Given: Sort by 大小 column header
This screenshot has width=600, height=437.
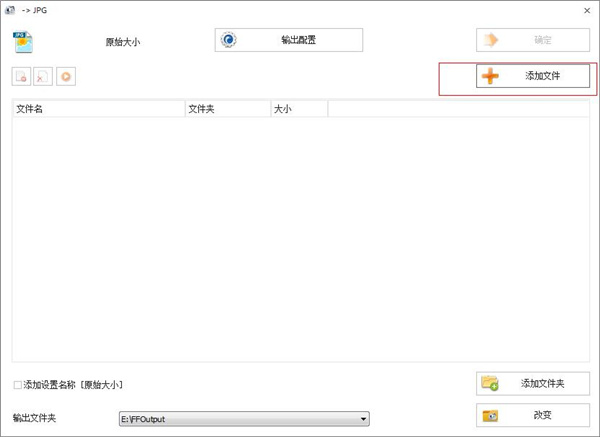Looking at the screenshot, I should click(x=298, y=109).
